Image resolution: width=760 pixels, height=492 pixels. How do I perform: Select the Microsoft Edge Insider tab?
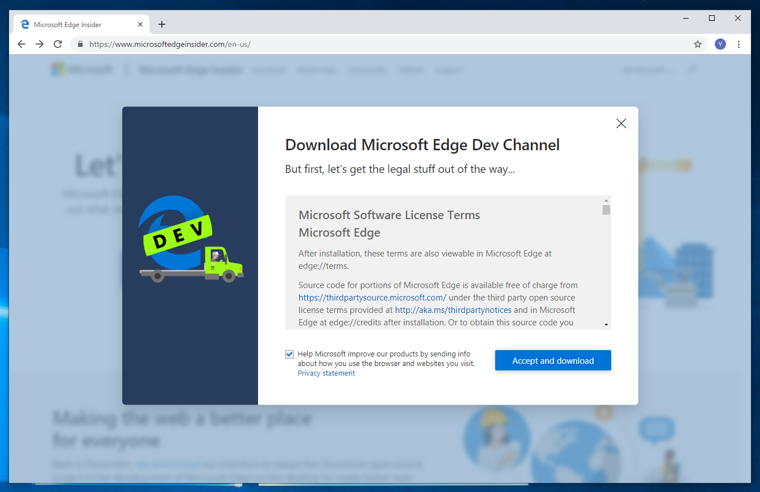pyautogui.click(x=81, y=24)
